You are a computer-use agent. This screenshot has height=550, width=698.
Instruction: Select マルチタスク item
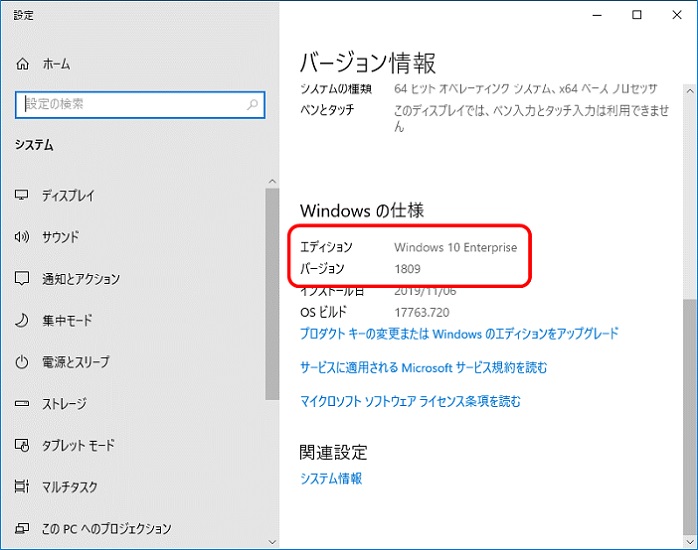tap(70, 487)
